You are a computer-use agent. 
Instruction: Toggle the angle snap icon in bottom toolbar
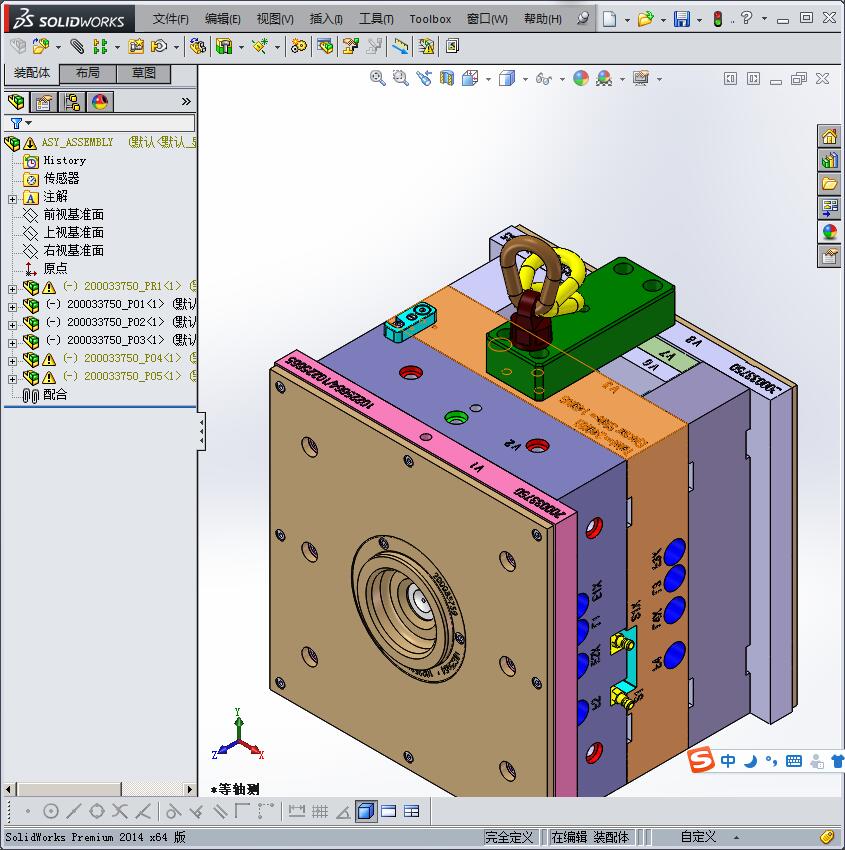343,812
